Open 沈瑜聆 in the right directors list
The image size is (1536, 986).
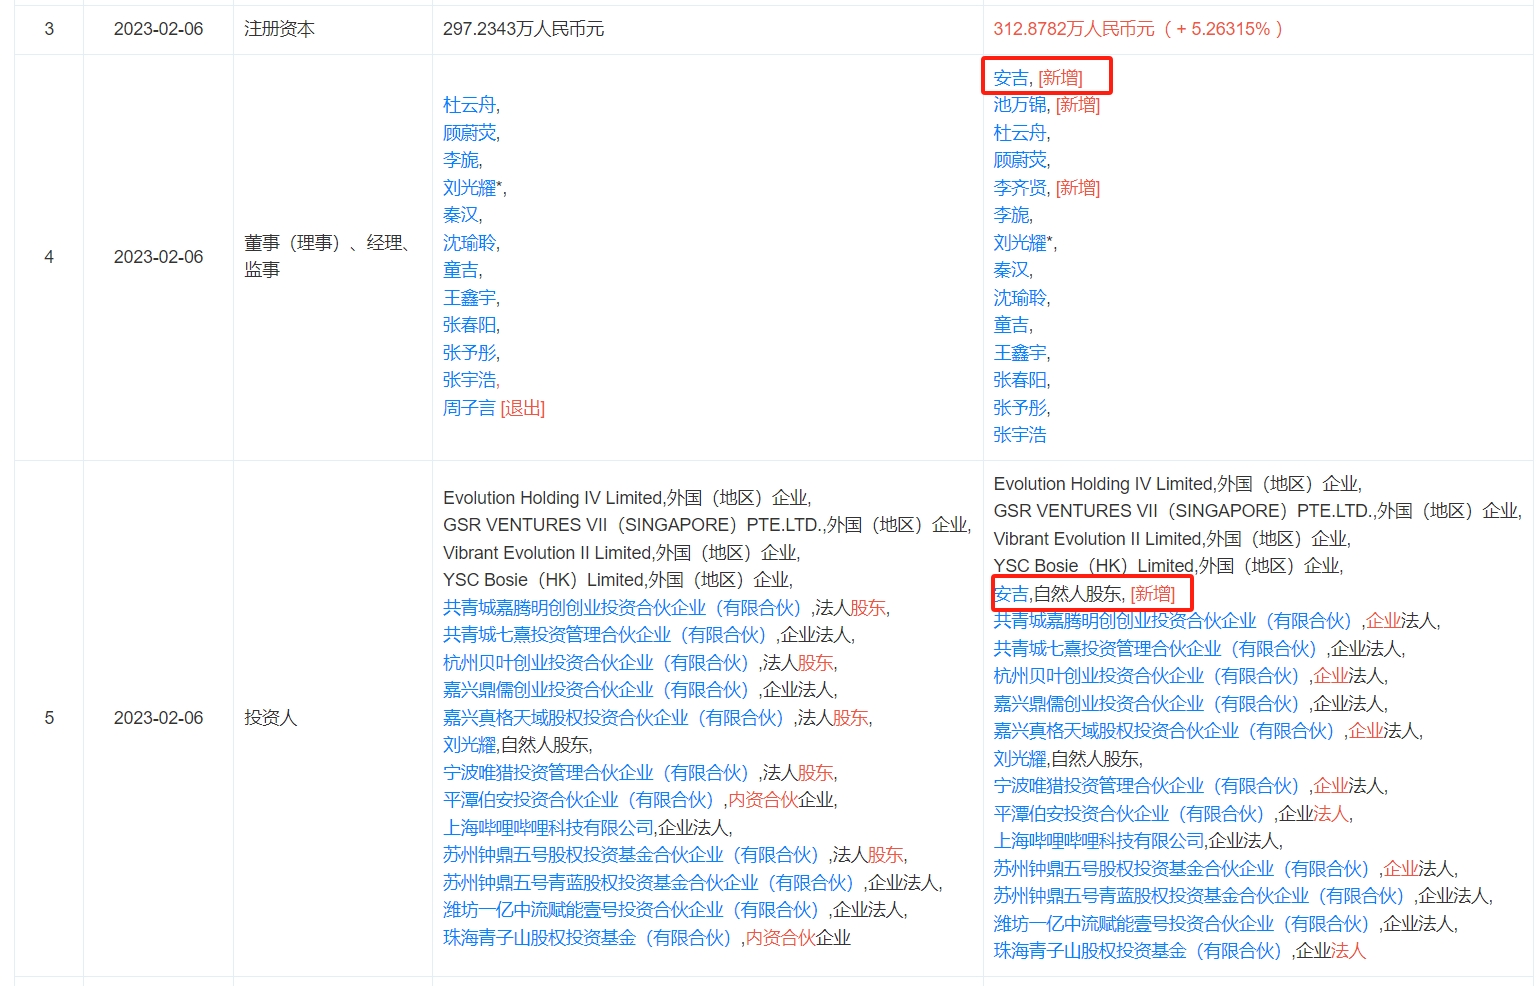click(x=1019, y=298)
